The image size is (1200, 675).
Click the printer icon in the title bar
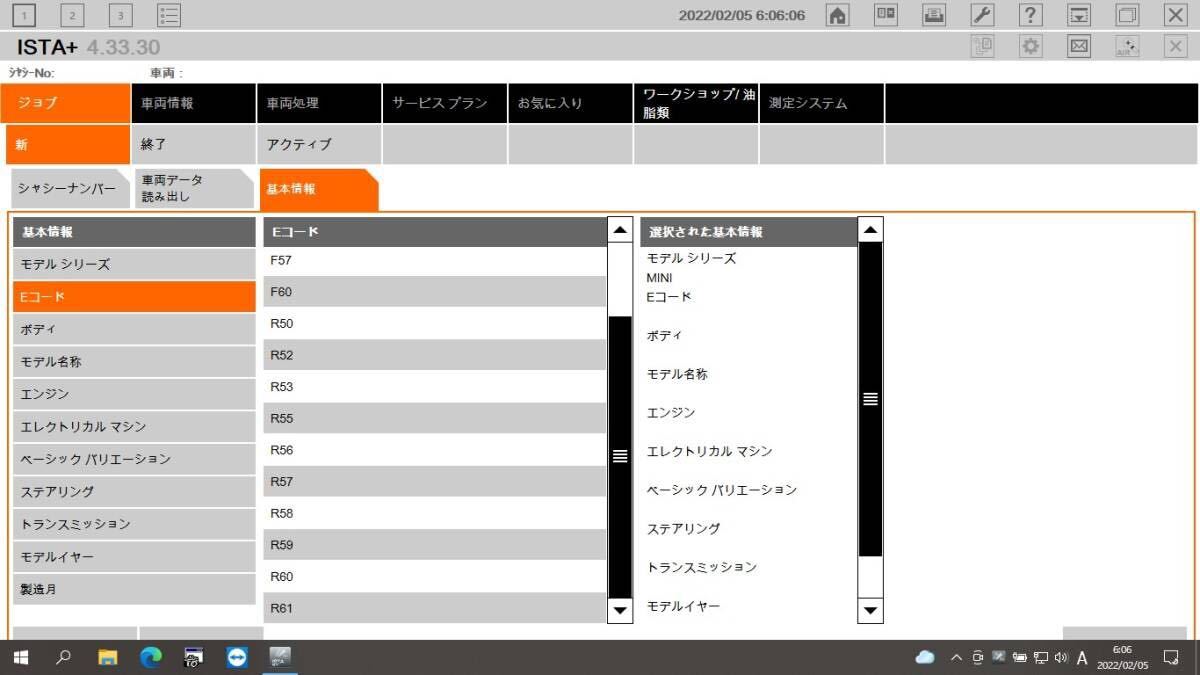tap(934, 15)
